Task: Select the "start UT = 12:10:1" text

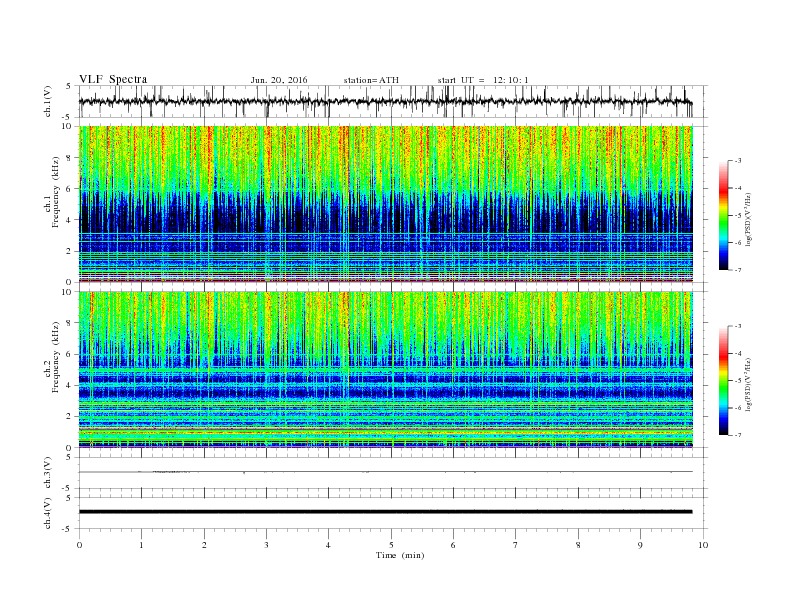Action: coord(483,80)
